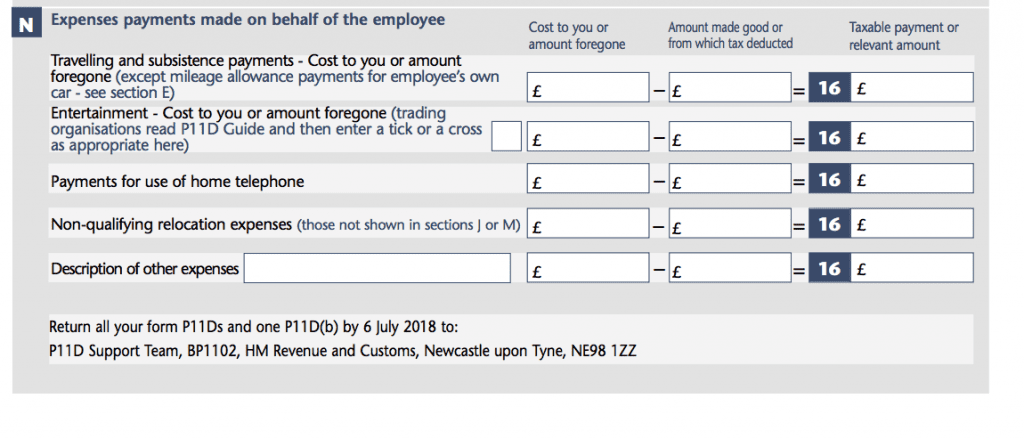This screenshot has height=439, width=1024.
Task: Select other expenses taxable payment field
Action: [912, 268]
